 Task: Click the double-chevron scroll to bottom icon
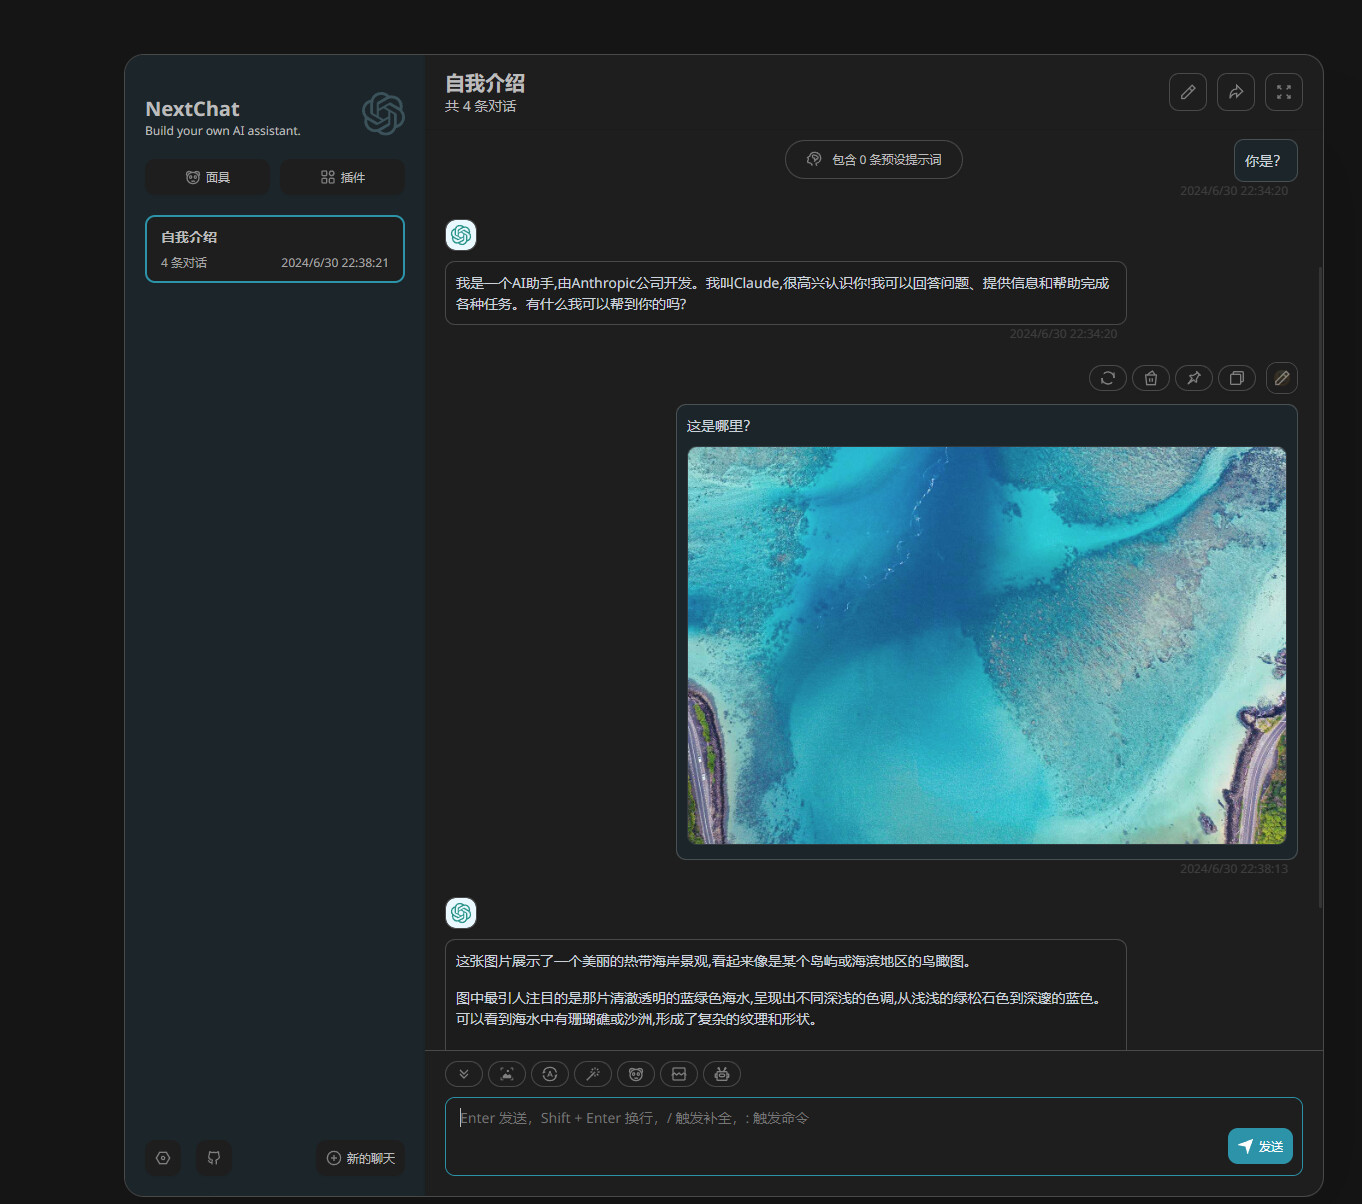tap(464, 1074)
